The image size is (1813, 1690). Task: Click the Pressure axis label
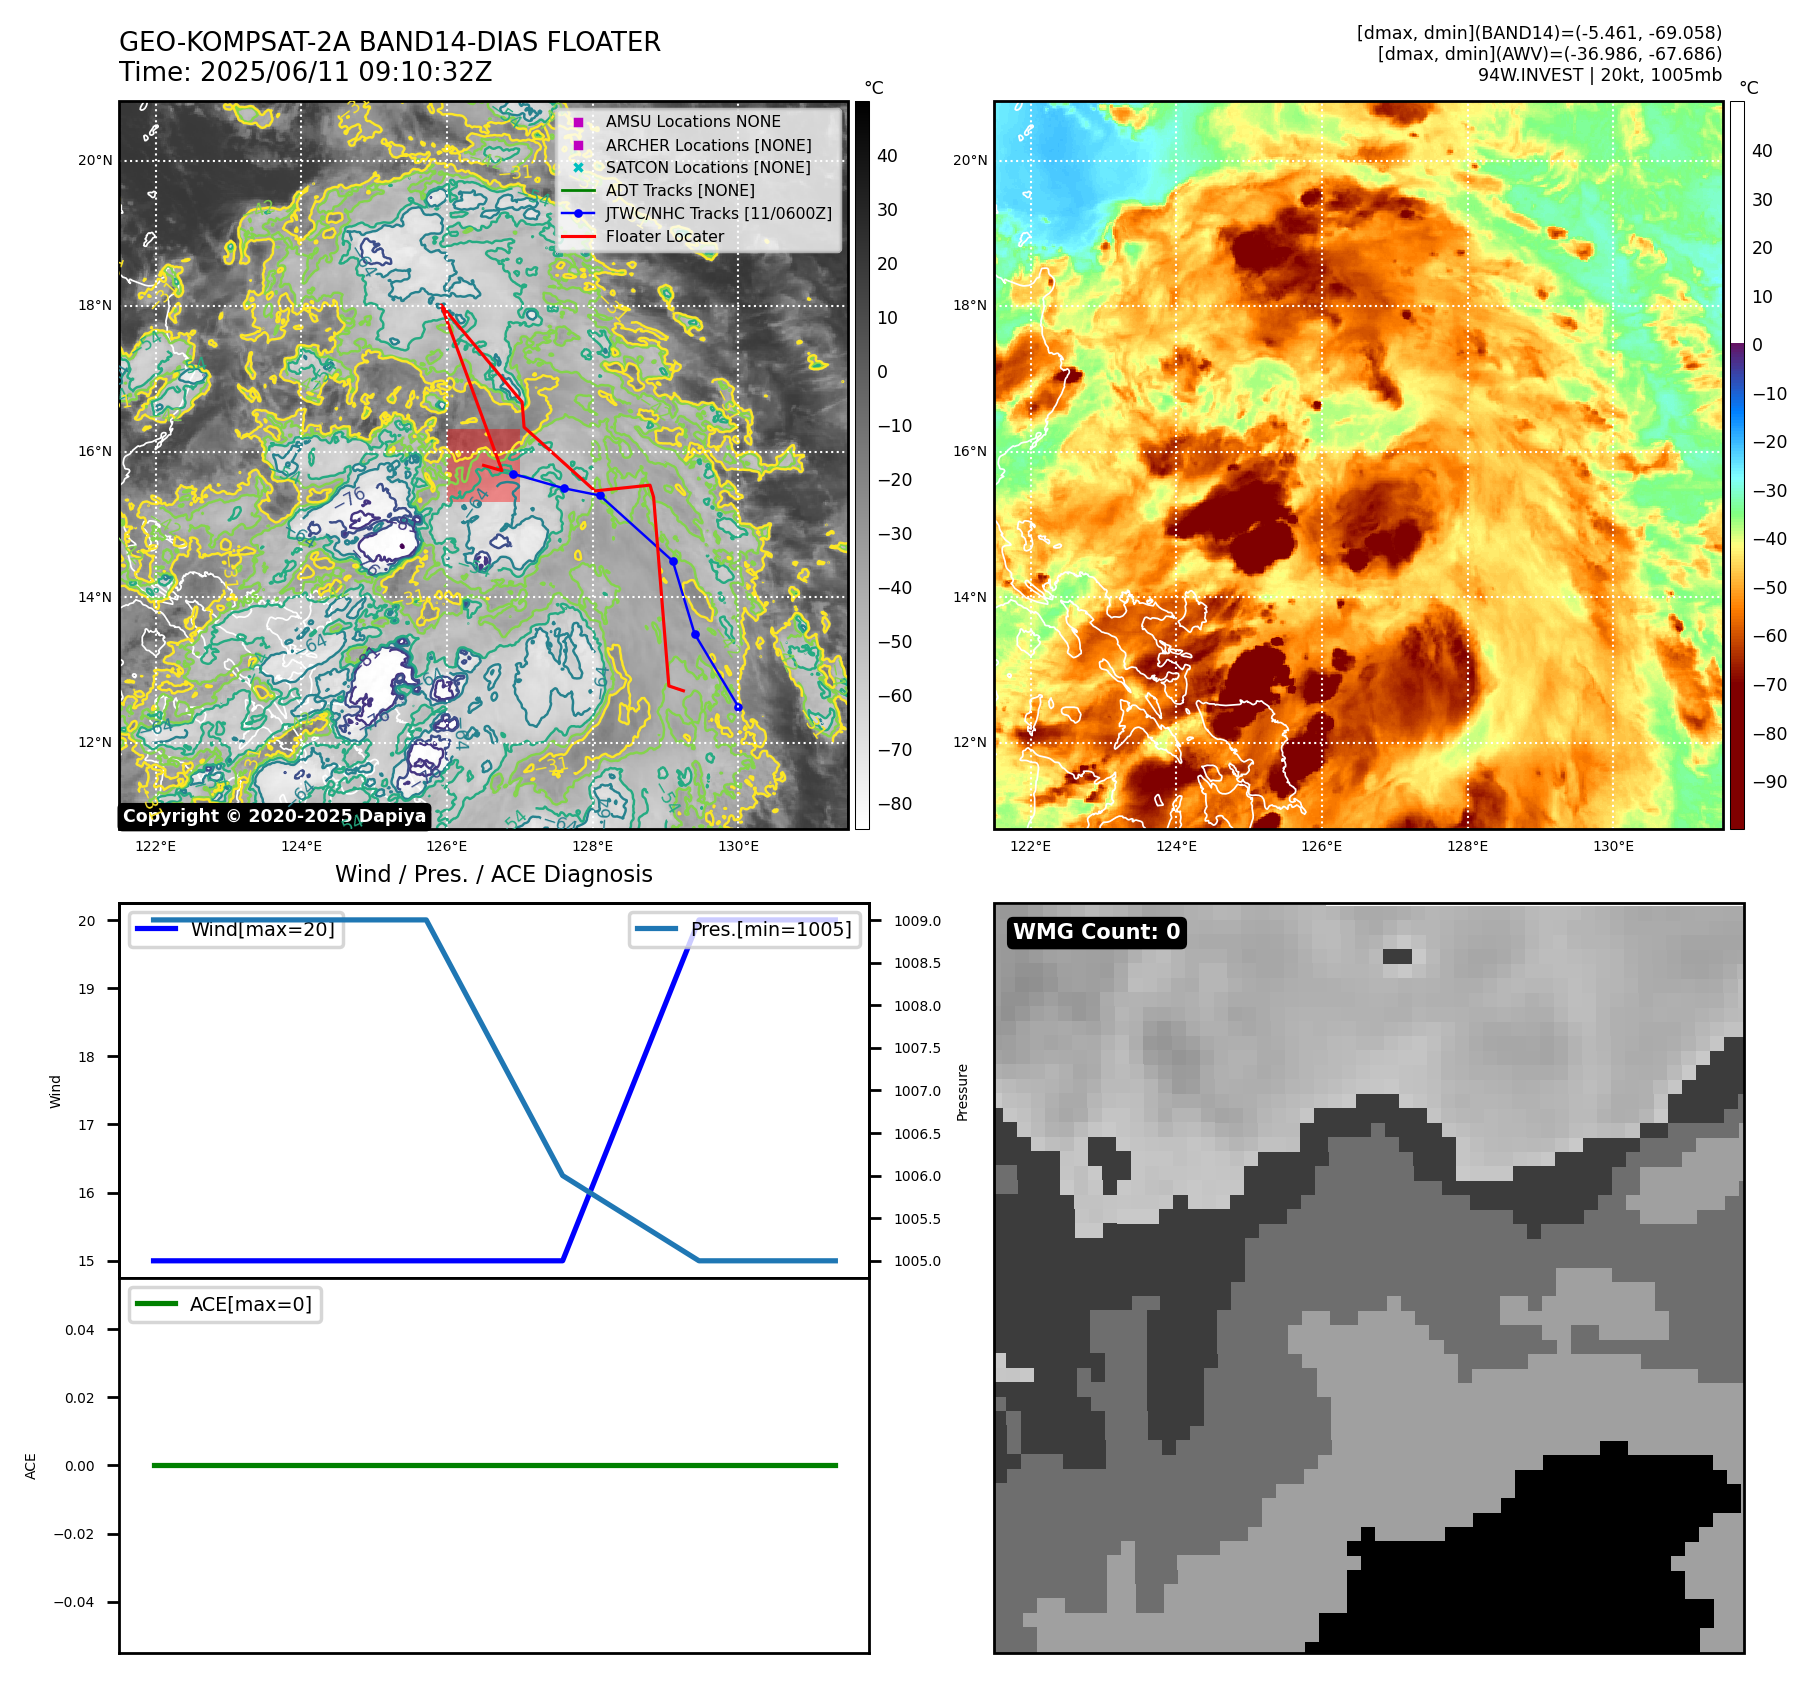962,1092
